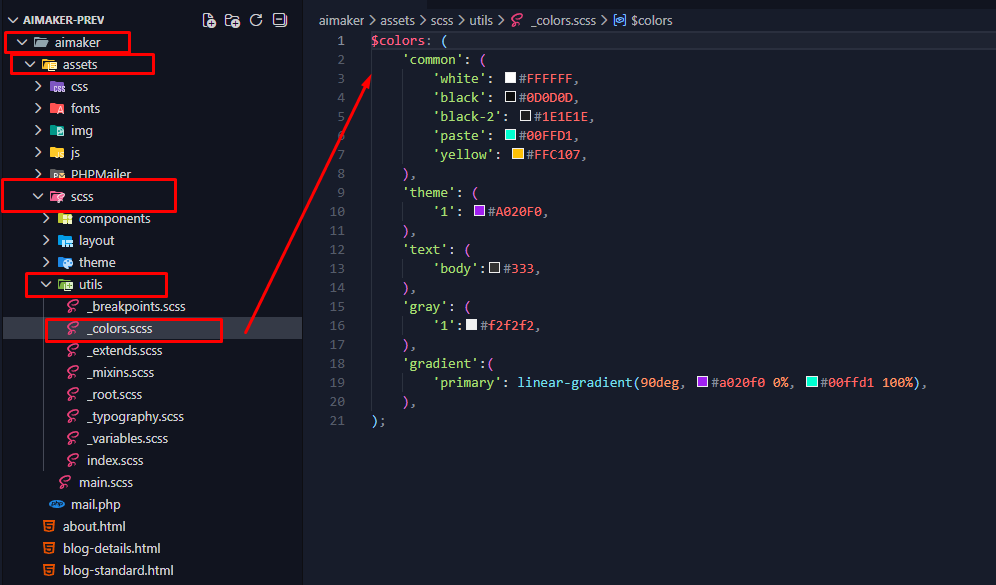Click the scss breadcrumb segment

pyautogui.click(x=442, y=20)
